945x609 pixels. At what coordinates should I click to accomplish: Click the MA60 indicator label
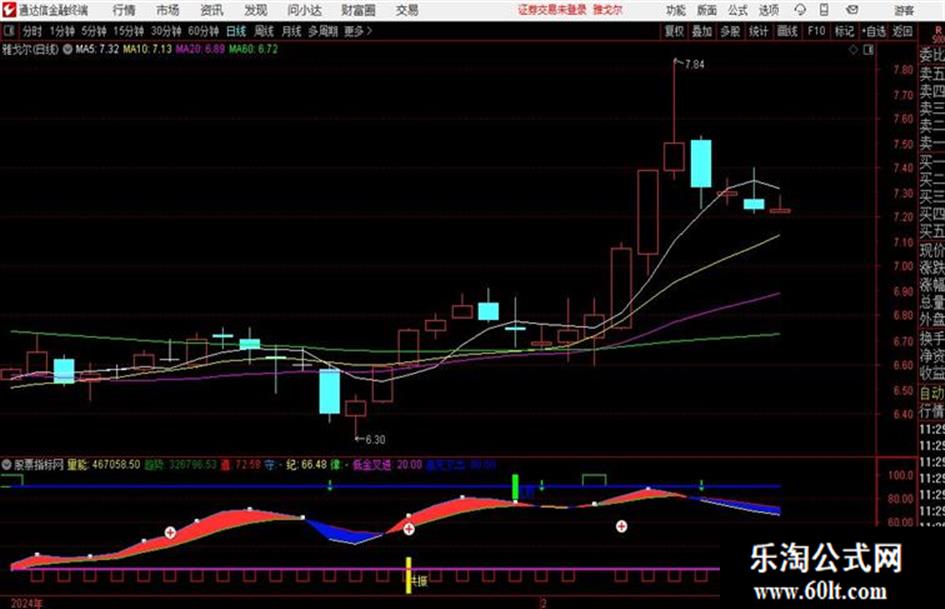coord(253,49)
